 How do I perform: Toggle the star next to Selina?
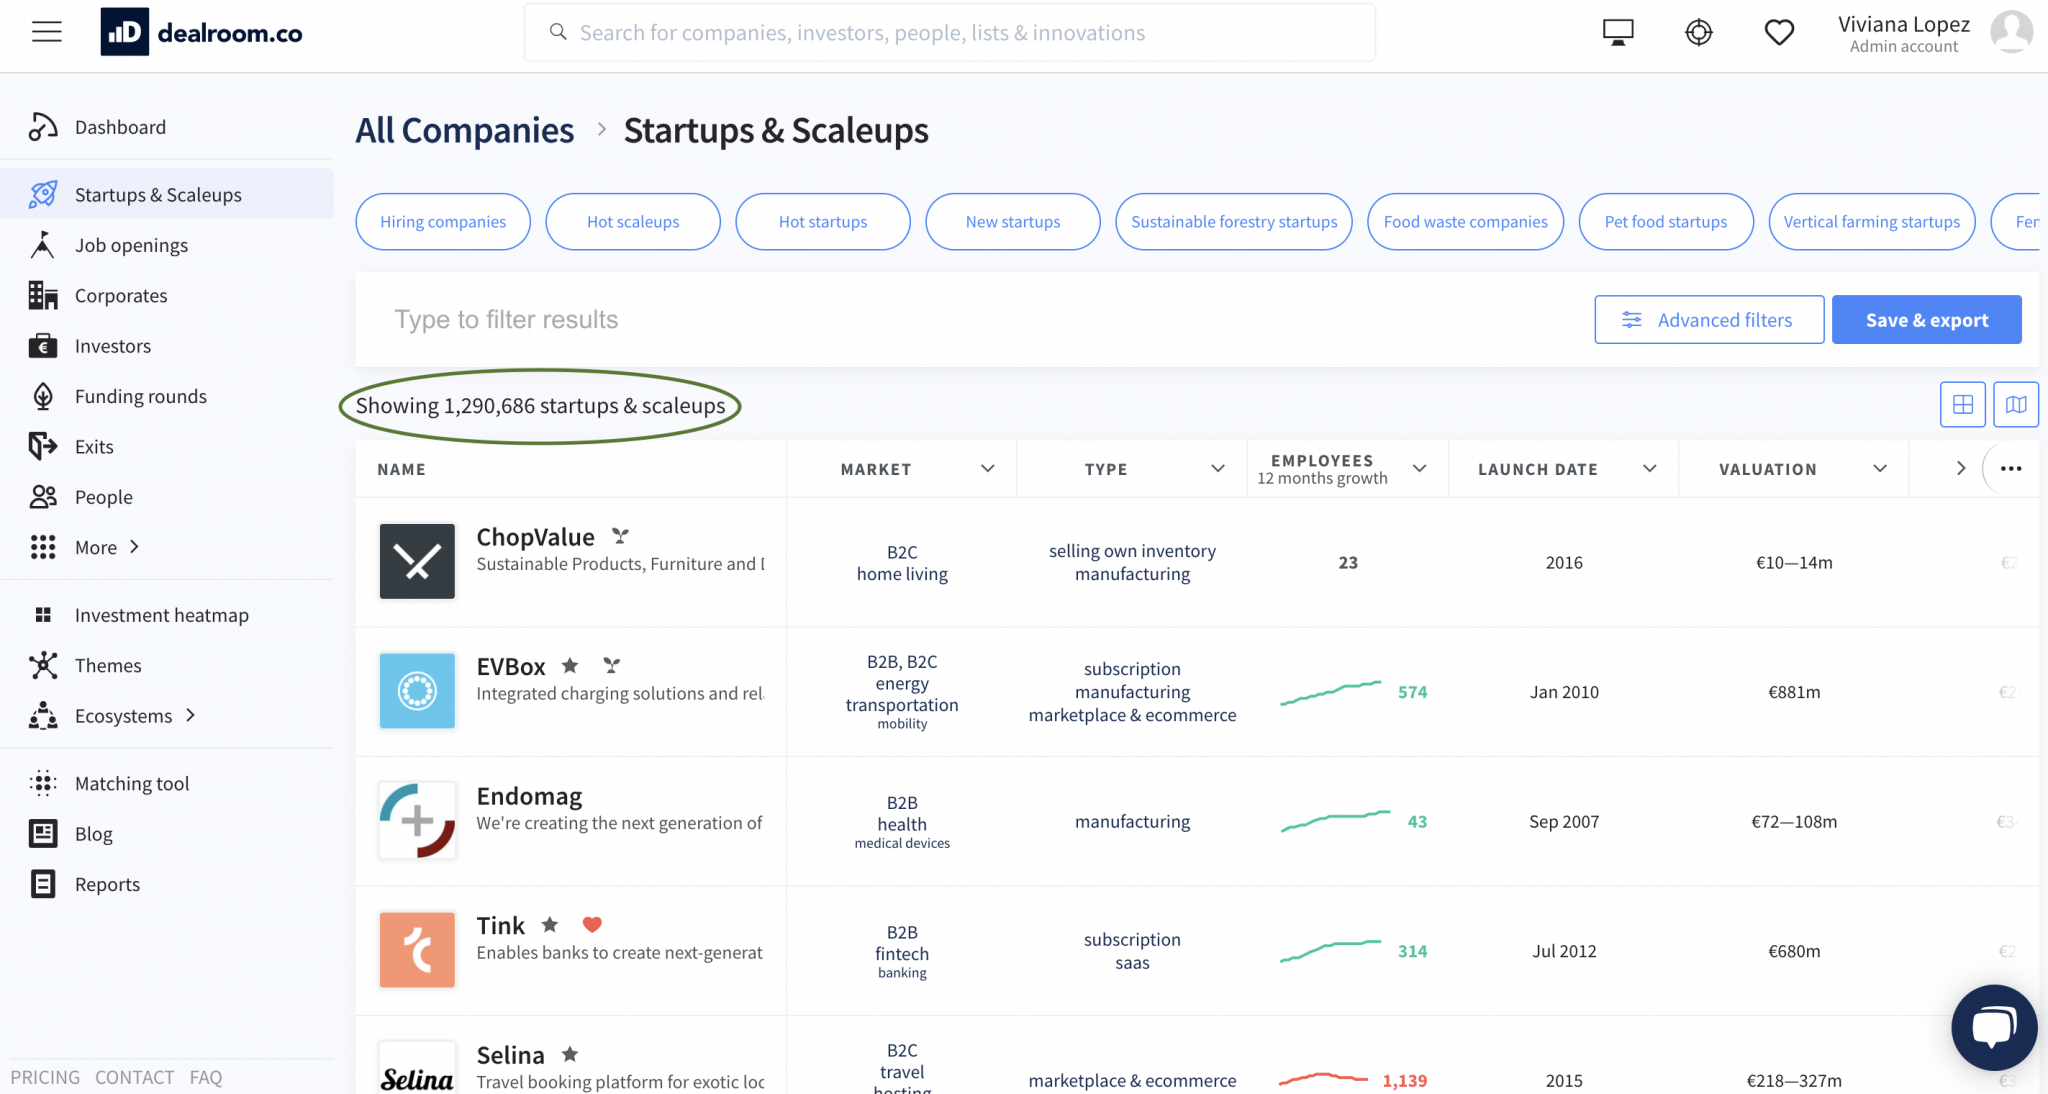570,1054
